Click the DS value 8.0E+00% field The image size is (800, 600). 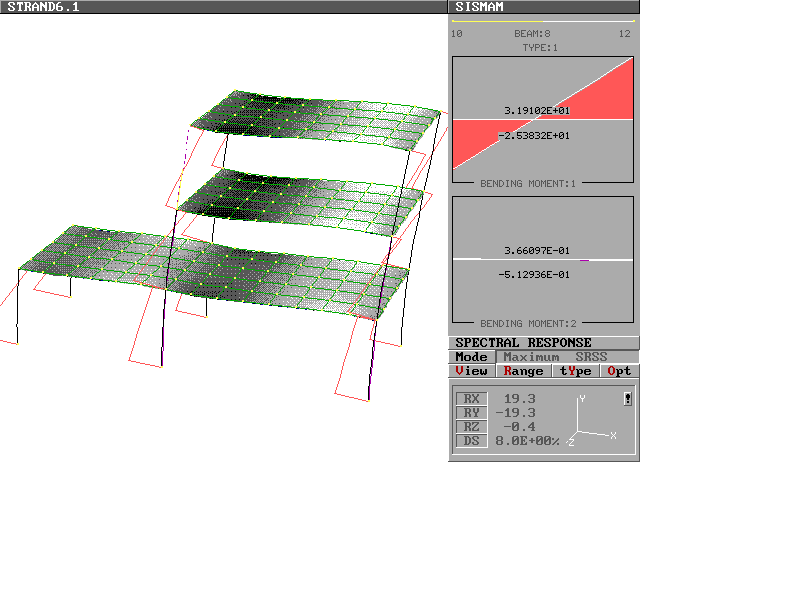click(x=527, y=441)
